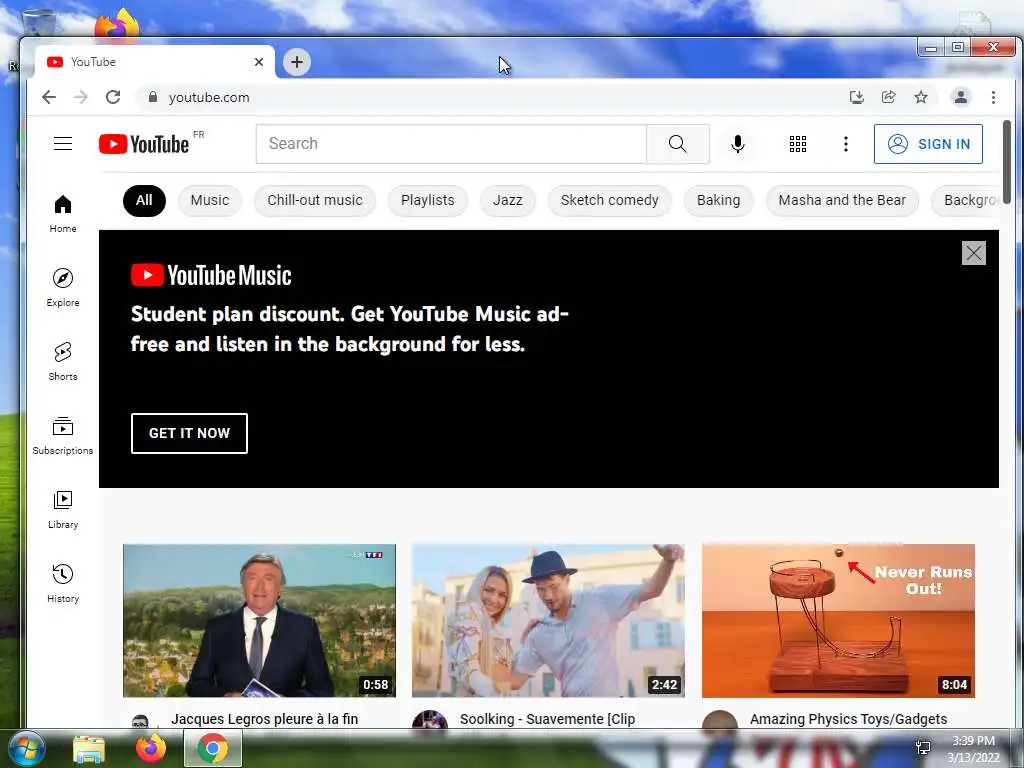Click the Soolking - Suavemente video title
Image resolution: width=1024 pixels, height=768 pixels.
point(547,719)
